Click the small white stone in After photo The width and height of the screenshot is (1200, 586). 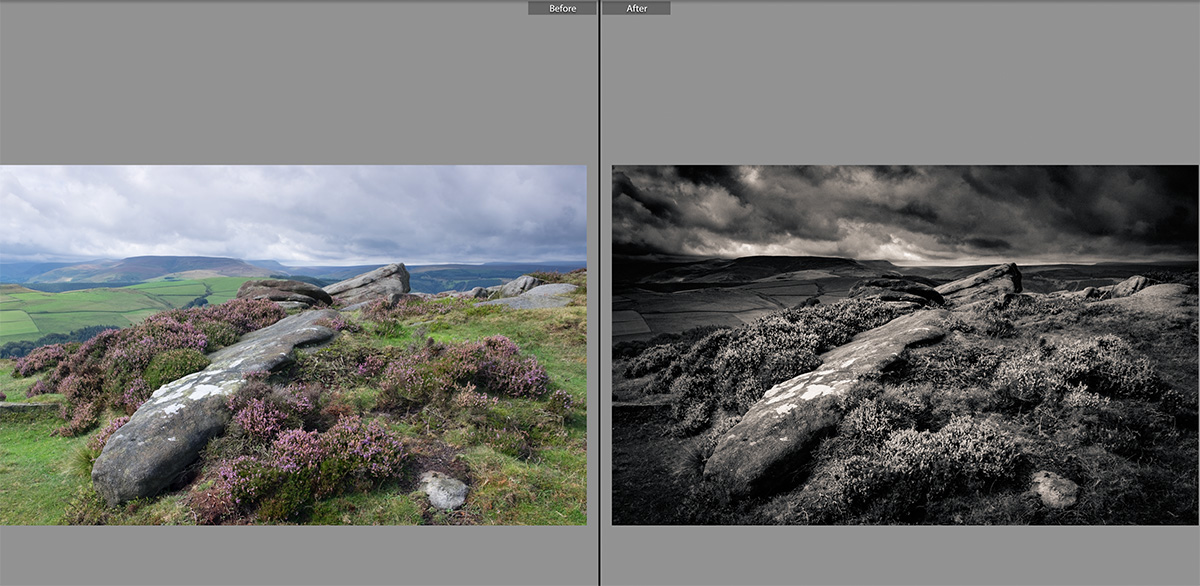click(x=1055, y=489)
